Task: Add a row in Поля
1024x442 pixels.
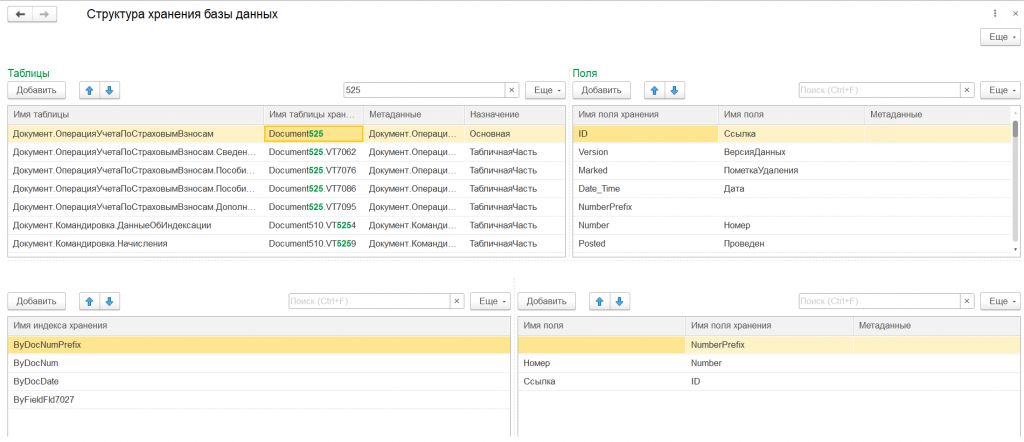Action: click(x=601, y=90)
